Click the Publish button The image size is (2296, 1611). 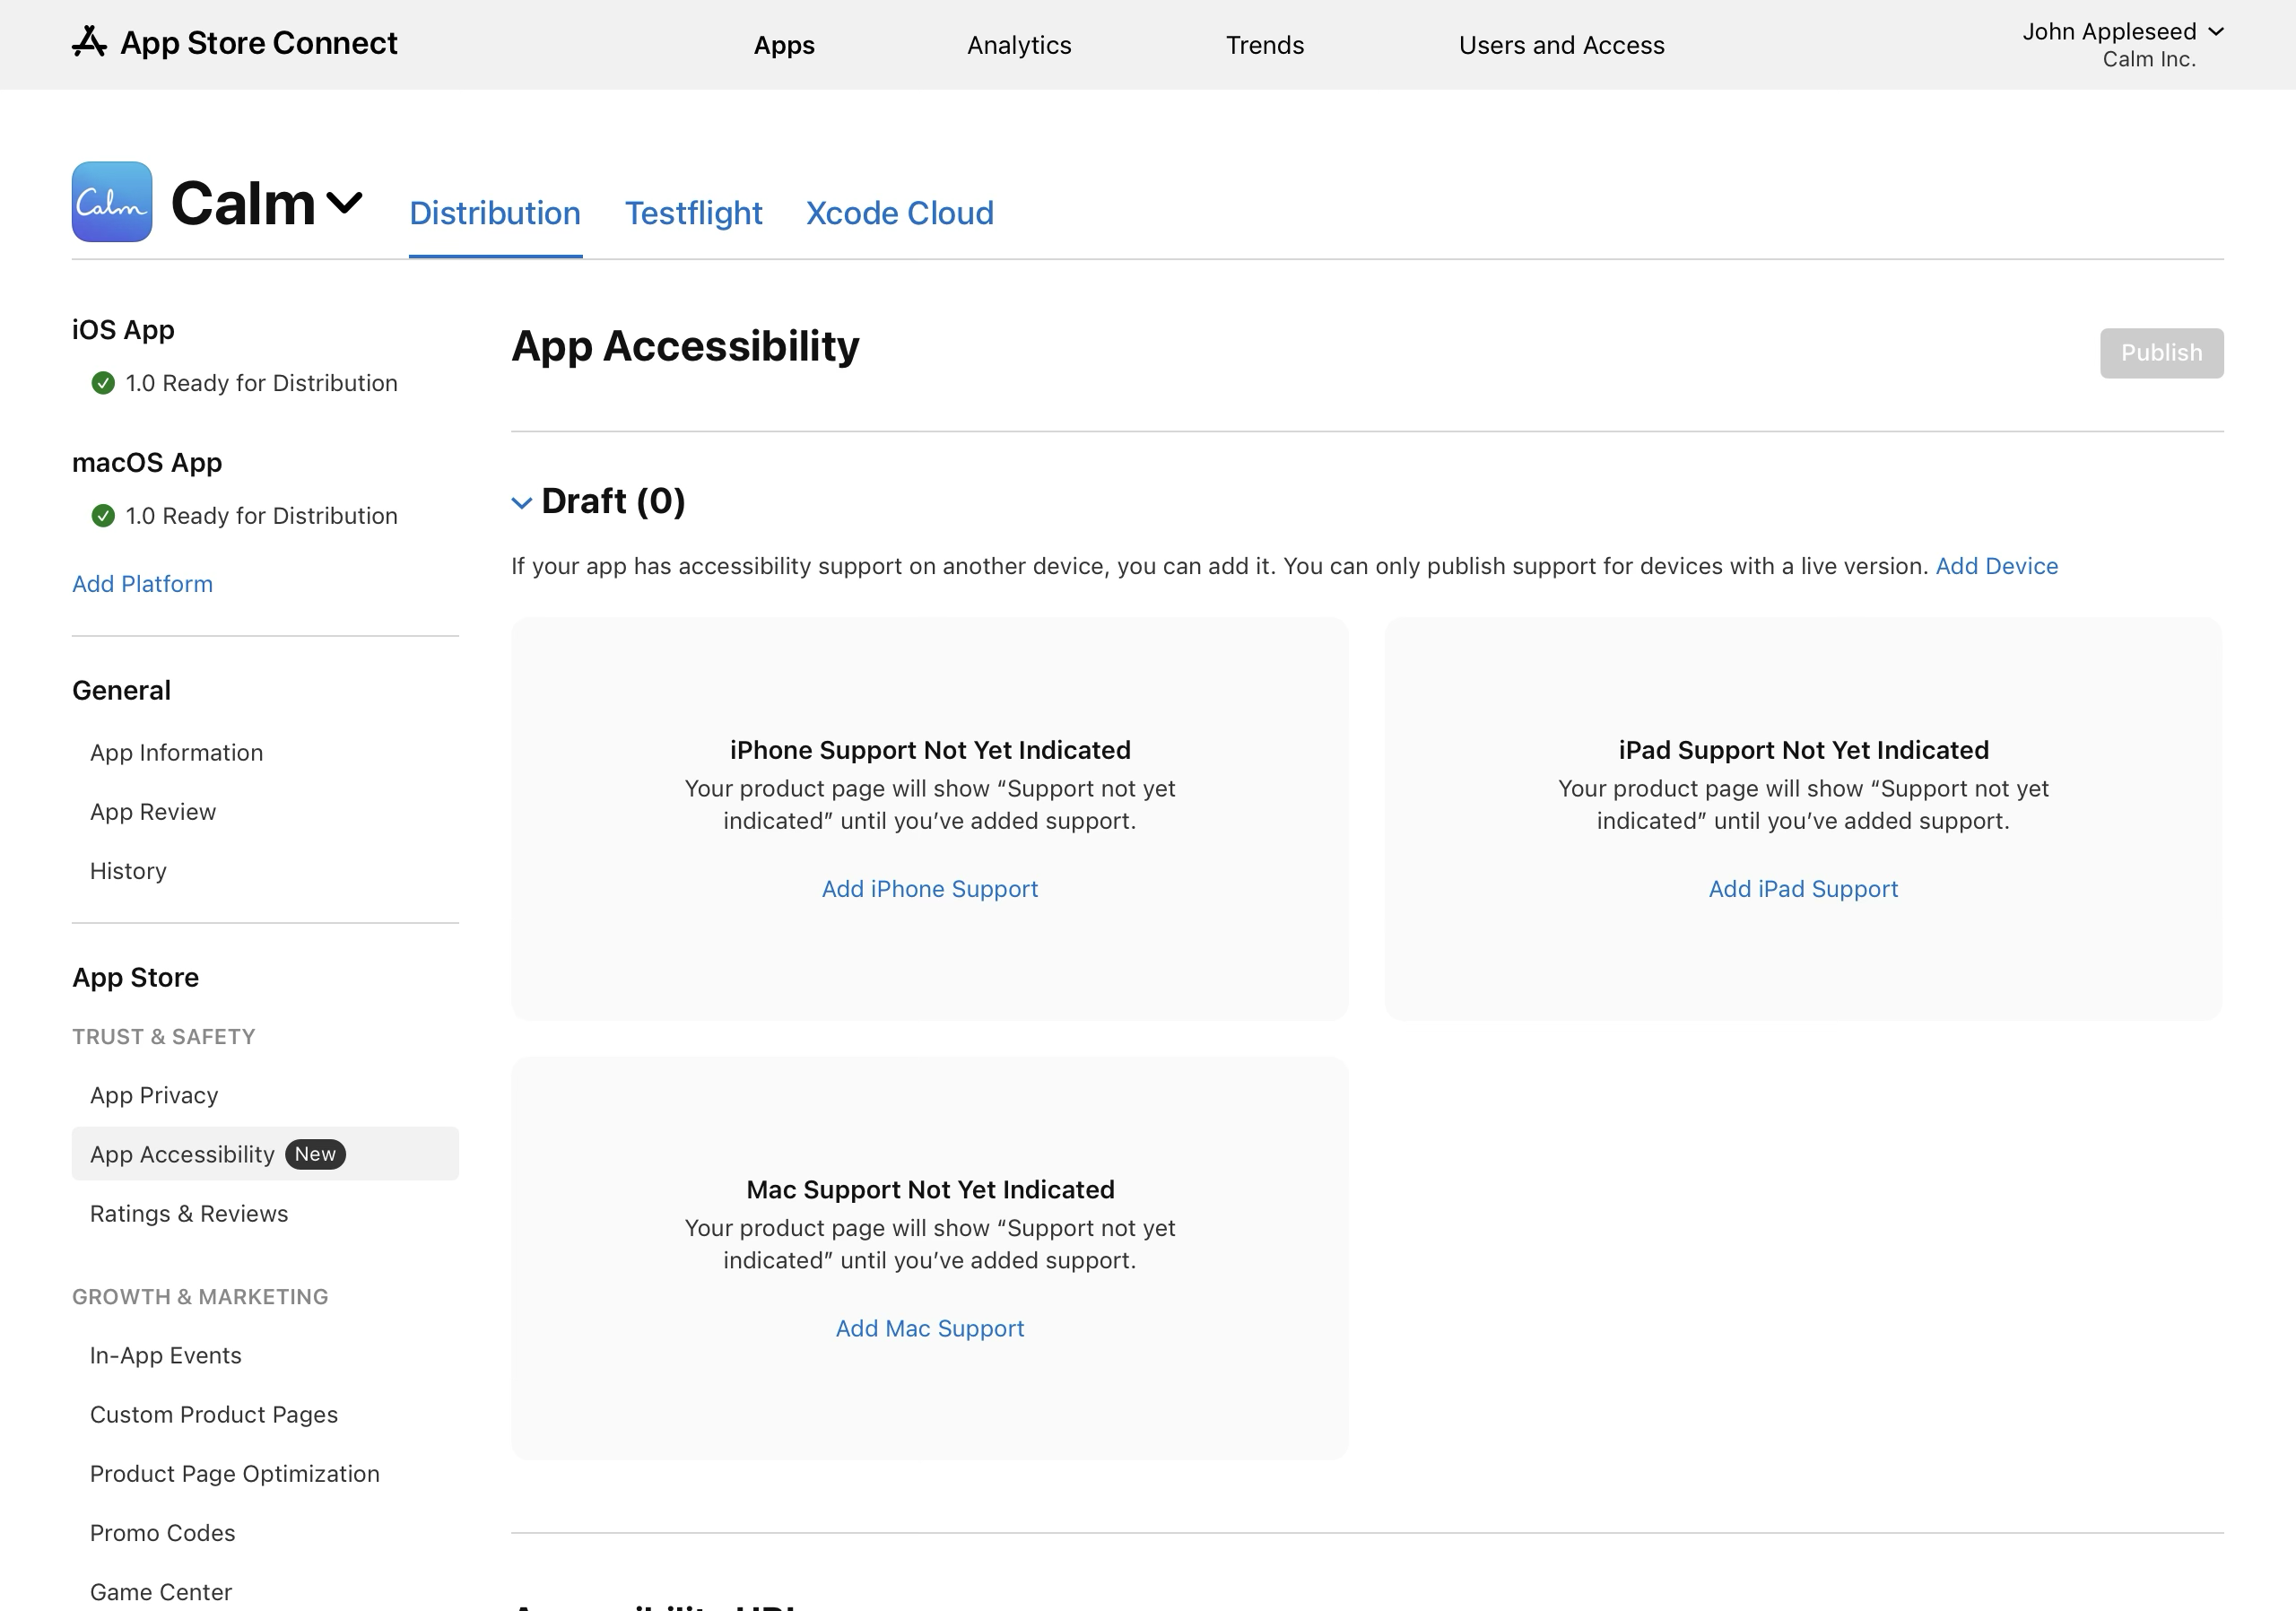pyautogui.click(x=2161, y=352)
